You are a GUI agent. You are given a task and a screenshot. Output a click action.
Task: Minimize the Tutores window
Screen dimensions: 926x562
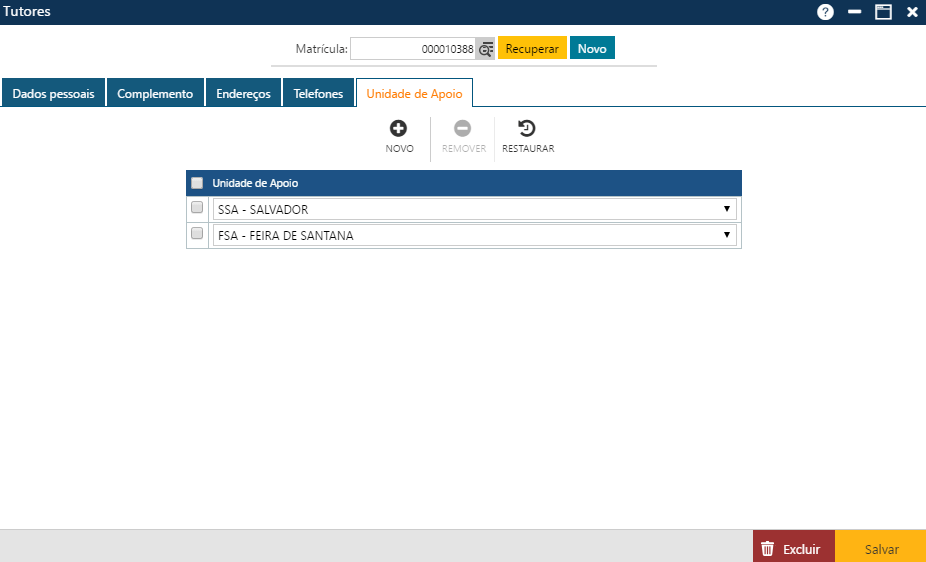point(855,12)
